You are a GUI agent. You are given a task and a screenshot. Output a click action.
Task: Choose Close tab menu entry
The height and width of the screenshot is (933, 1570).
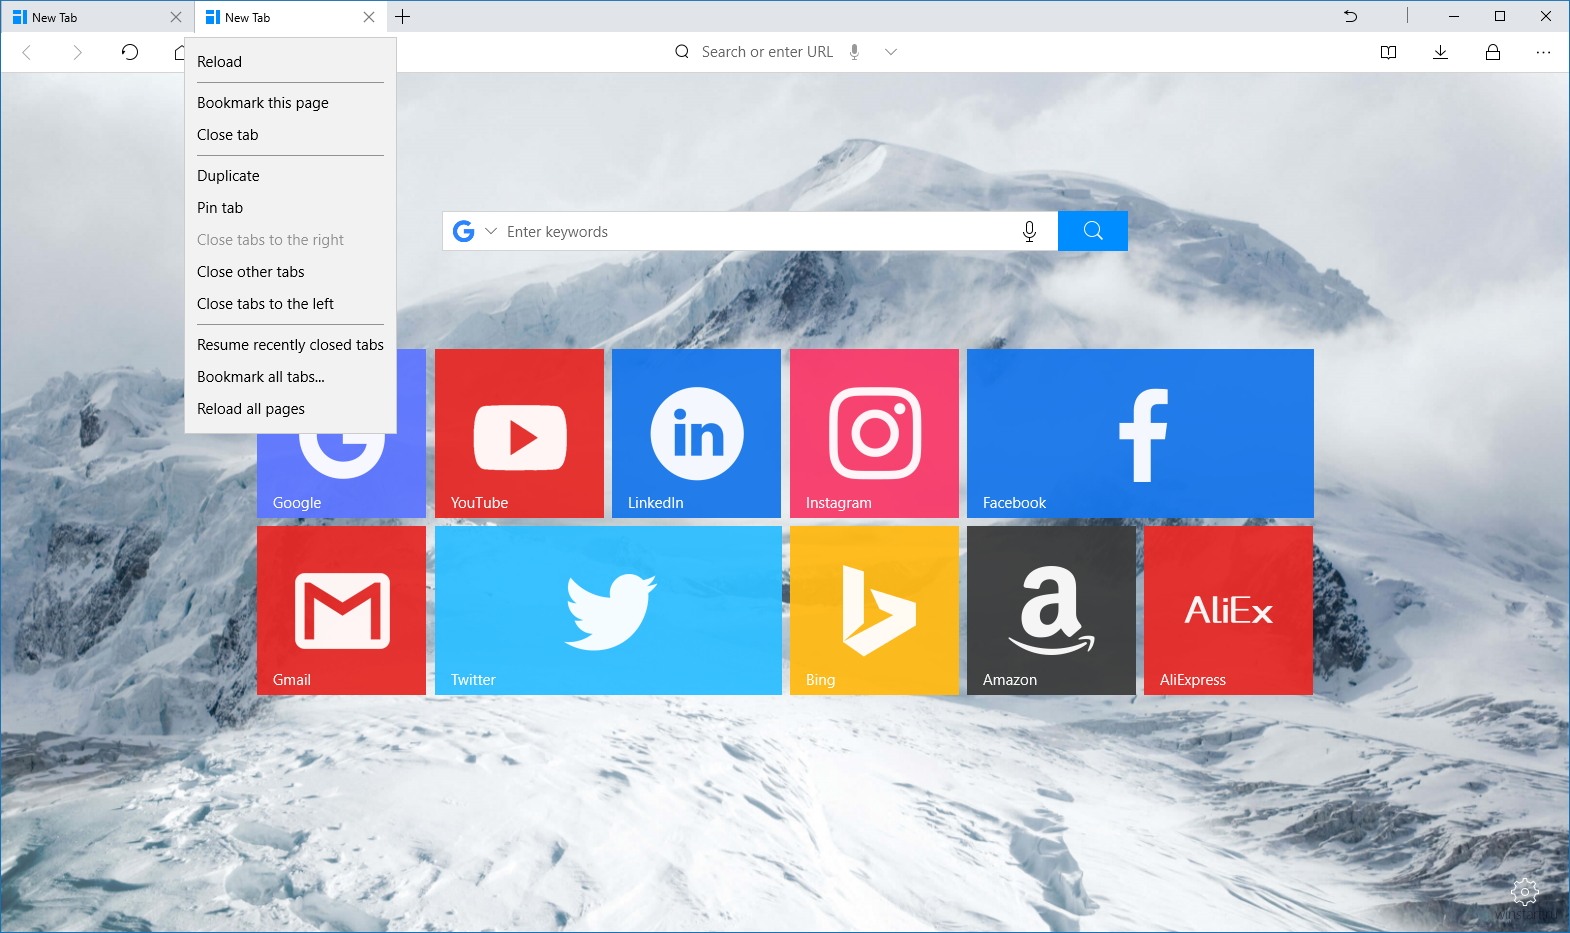click(x=290, y=135)
